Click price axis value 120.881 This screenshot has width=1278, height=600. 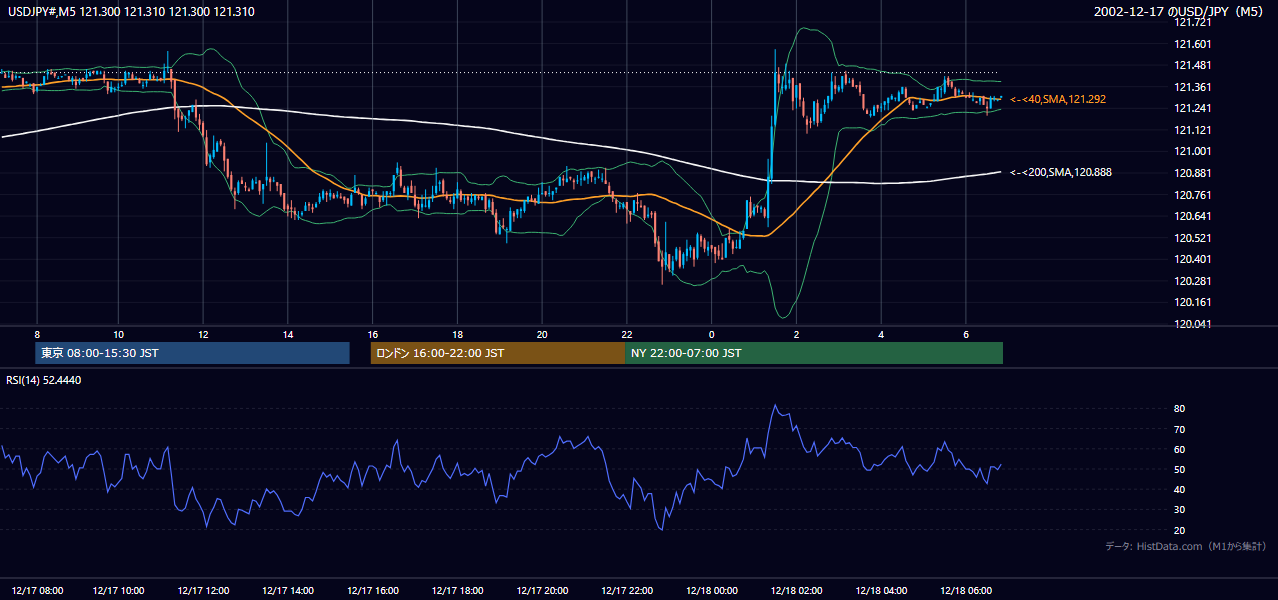point(1192,173)
